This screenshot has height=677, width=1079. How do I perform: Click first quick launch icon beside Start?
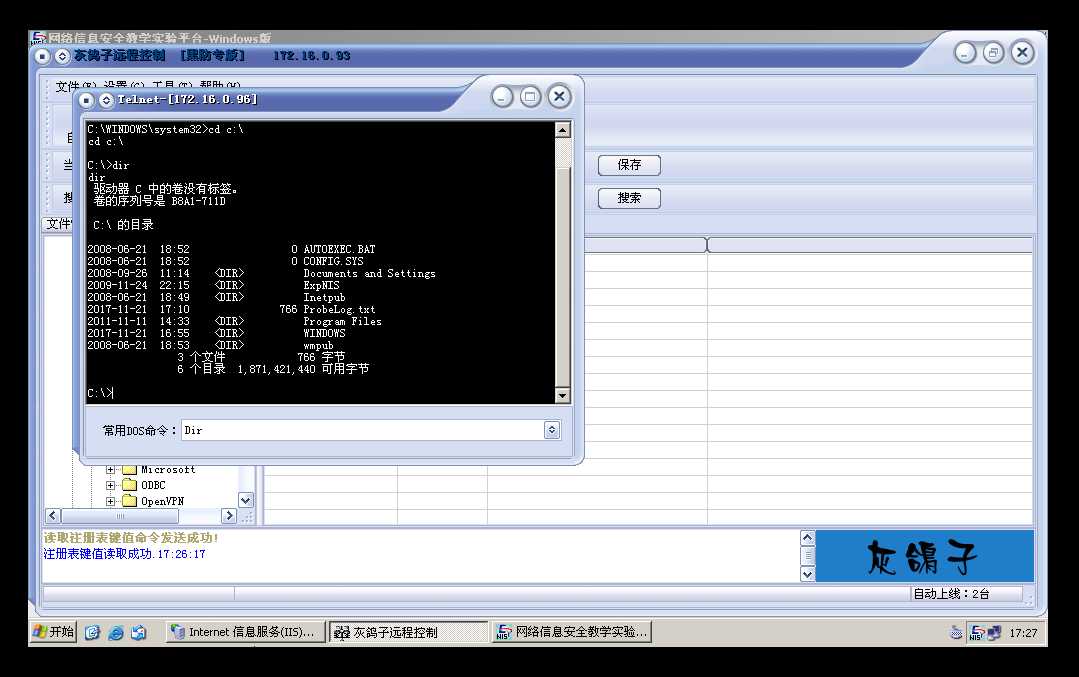92,632
